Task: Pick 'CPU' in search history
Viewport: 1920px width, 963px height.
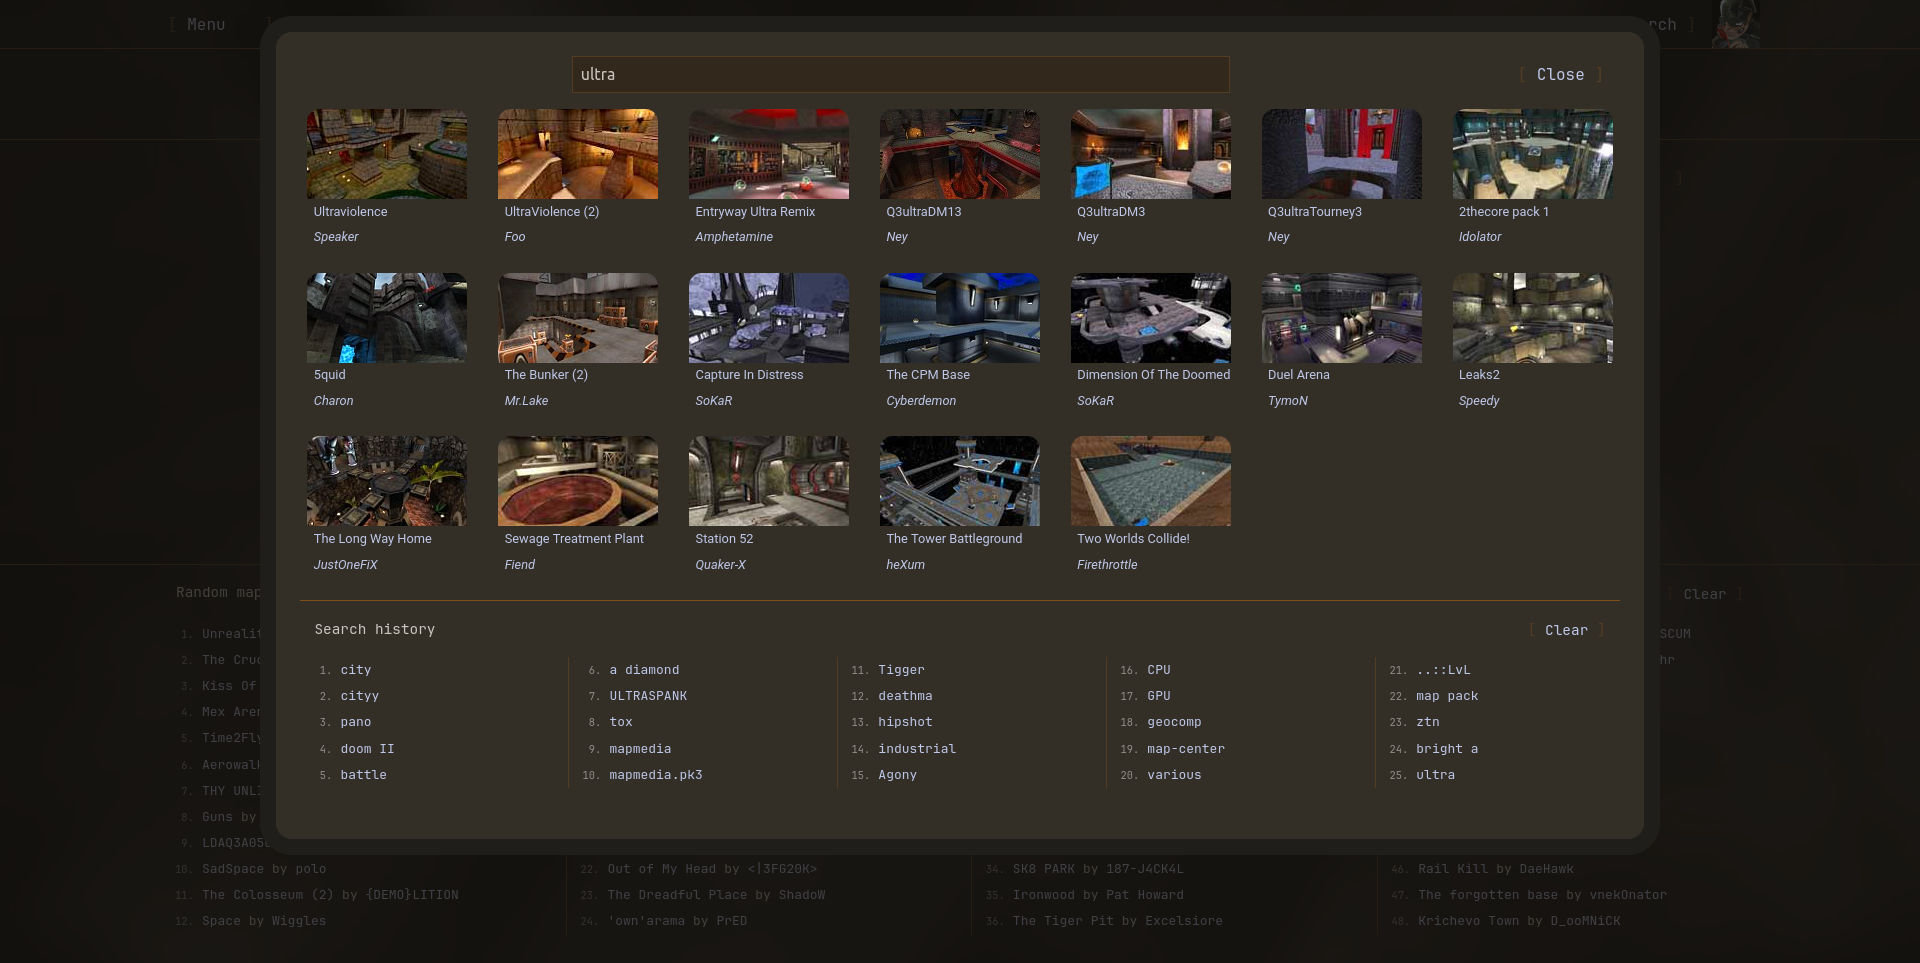Action: [x=1159, y=670]
